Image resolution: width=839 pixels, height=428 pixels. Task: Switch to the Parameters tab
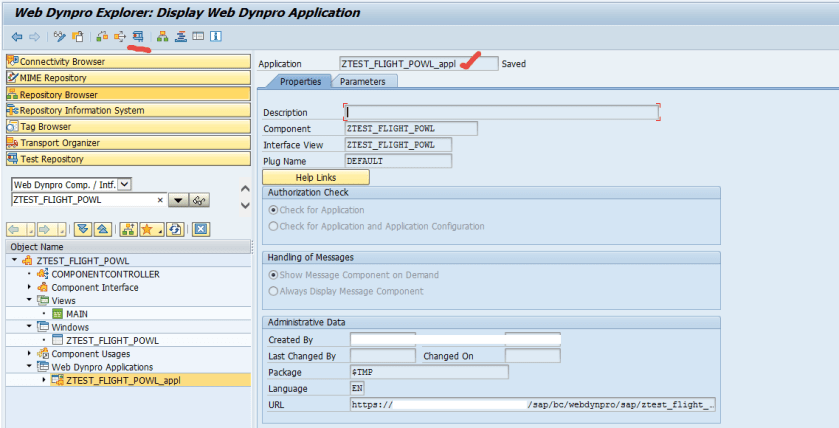[x=363, y=81]
